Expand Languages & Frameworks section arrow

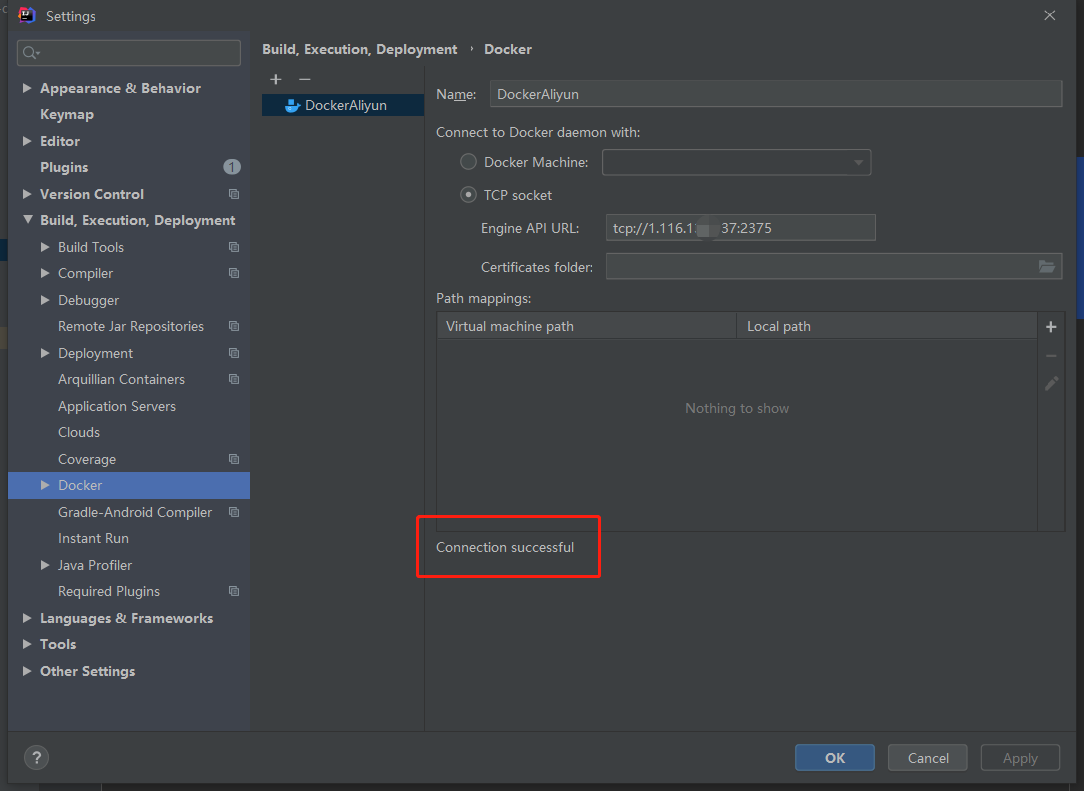[x=27, y=618]
